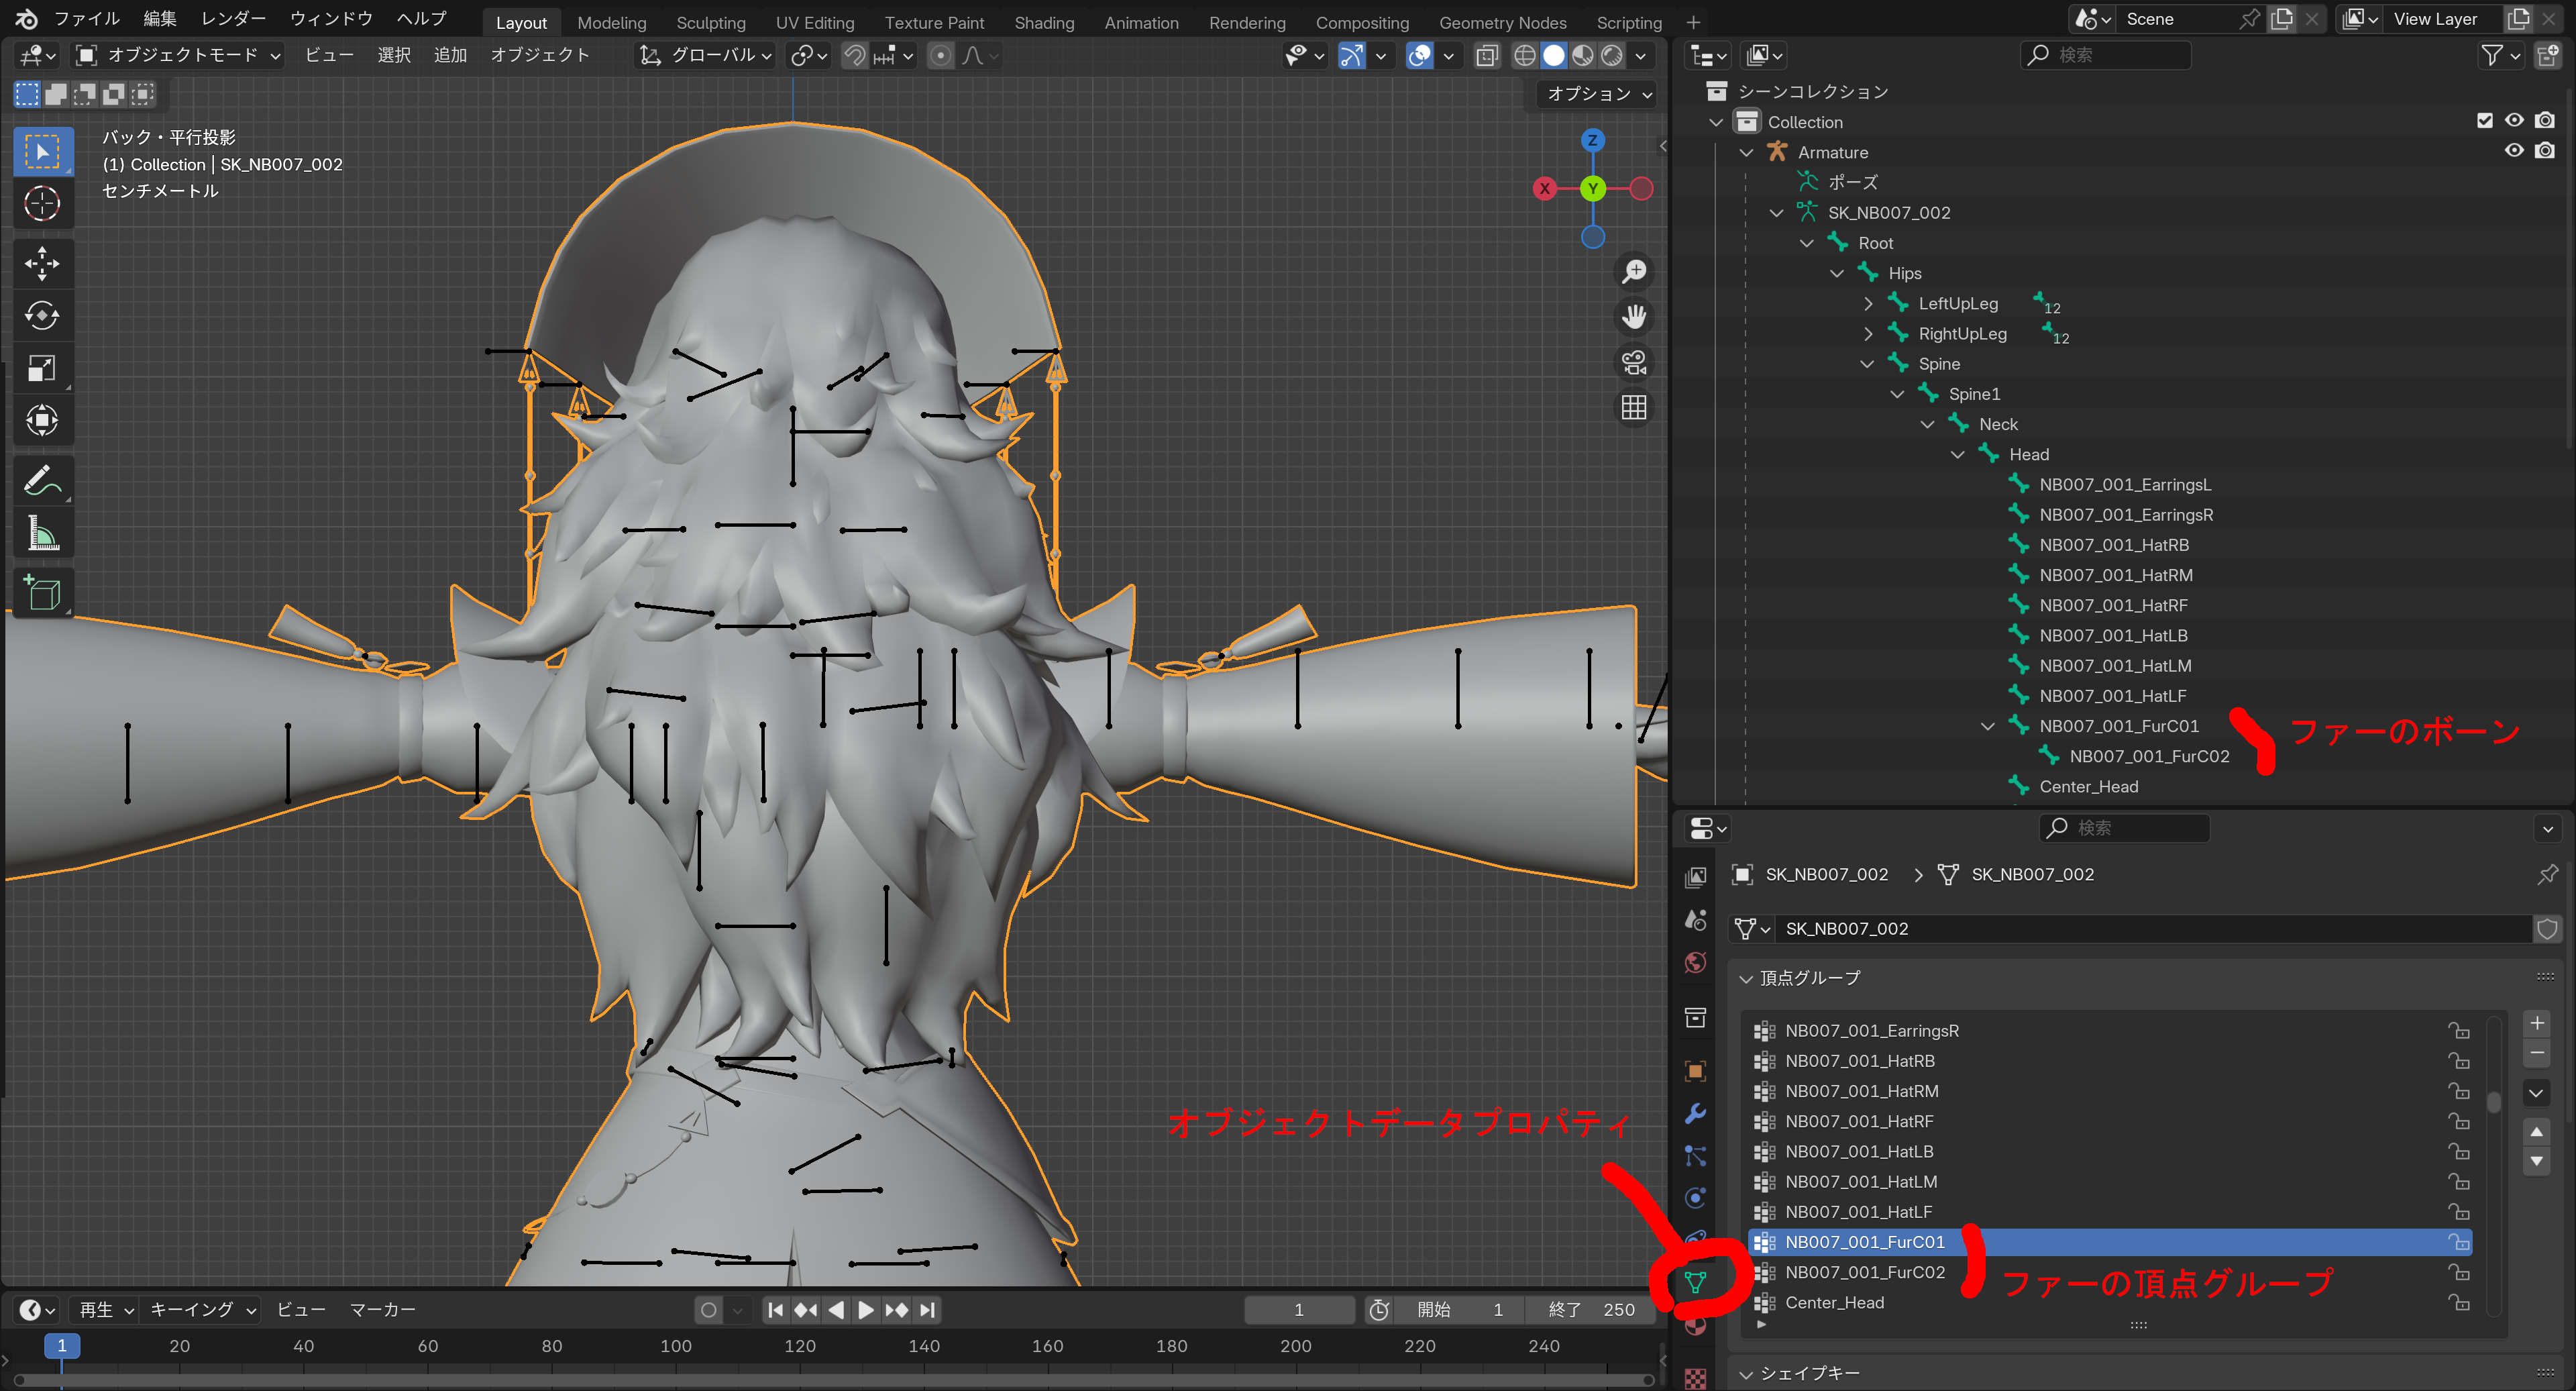
Task: Toggle lock on NB007_001_FurC01 vertex group
Action: click(2458, 1241)
